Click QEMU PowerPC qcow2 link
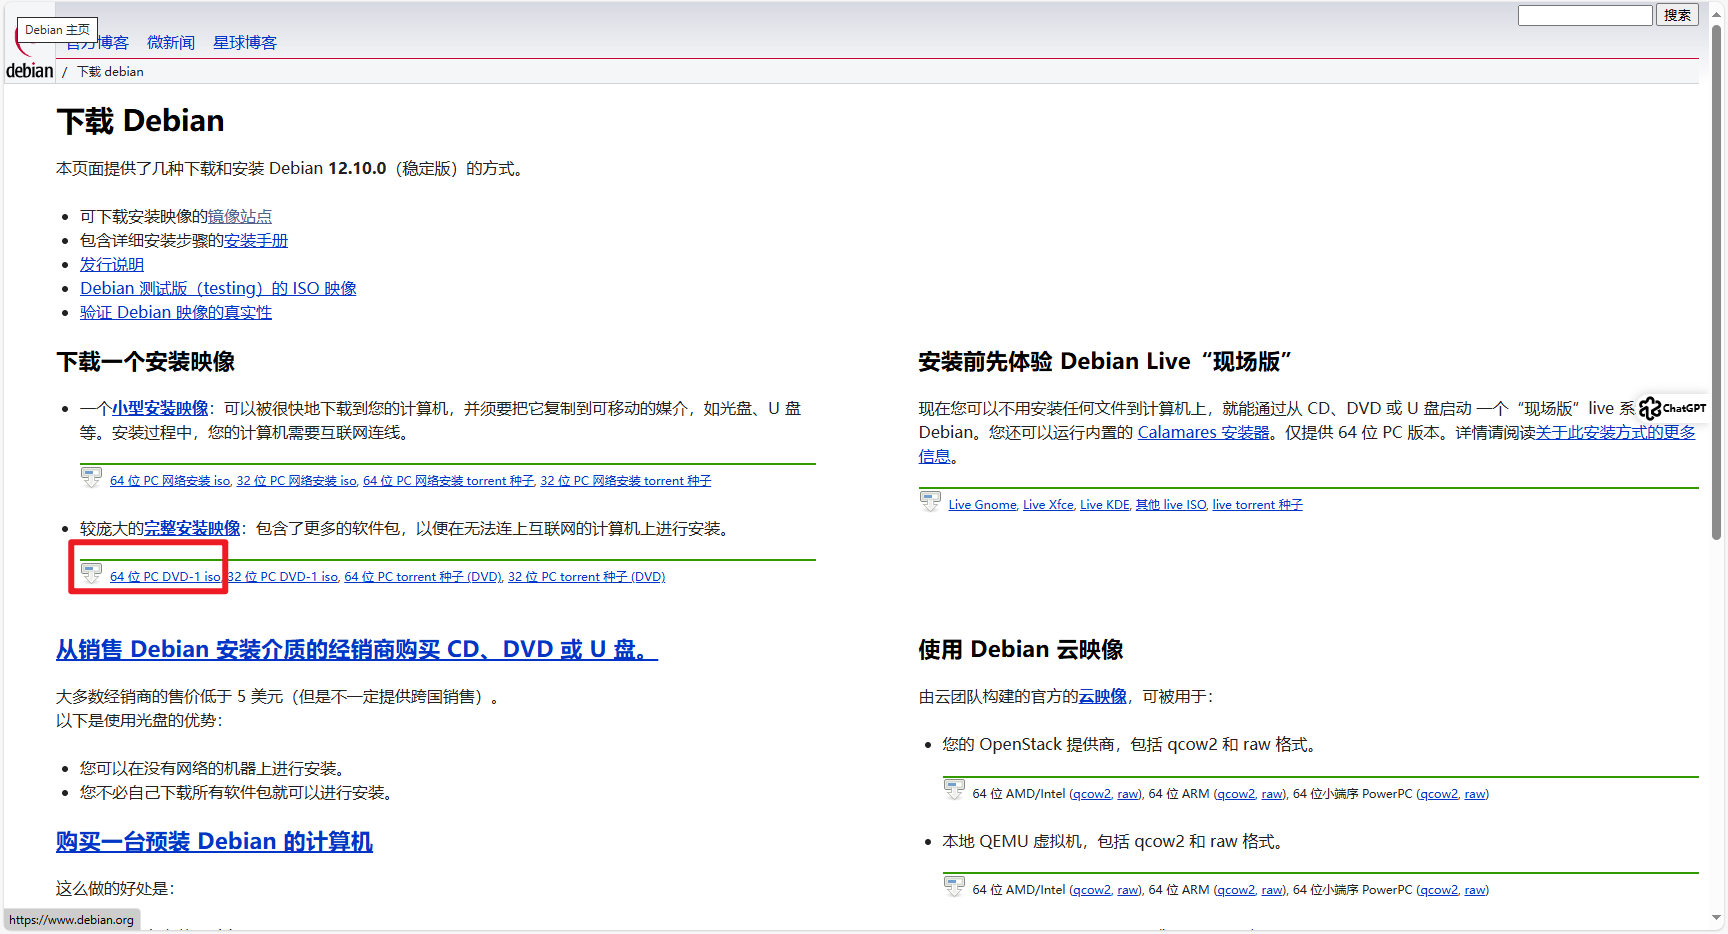 tap(1439, 890)
